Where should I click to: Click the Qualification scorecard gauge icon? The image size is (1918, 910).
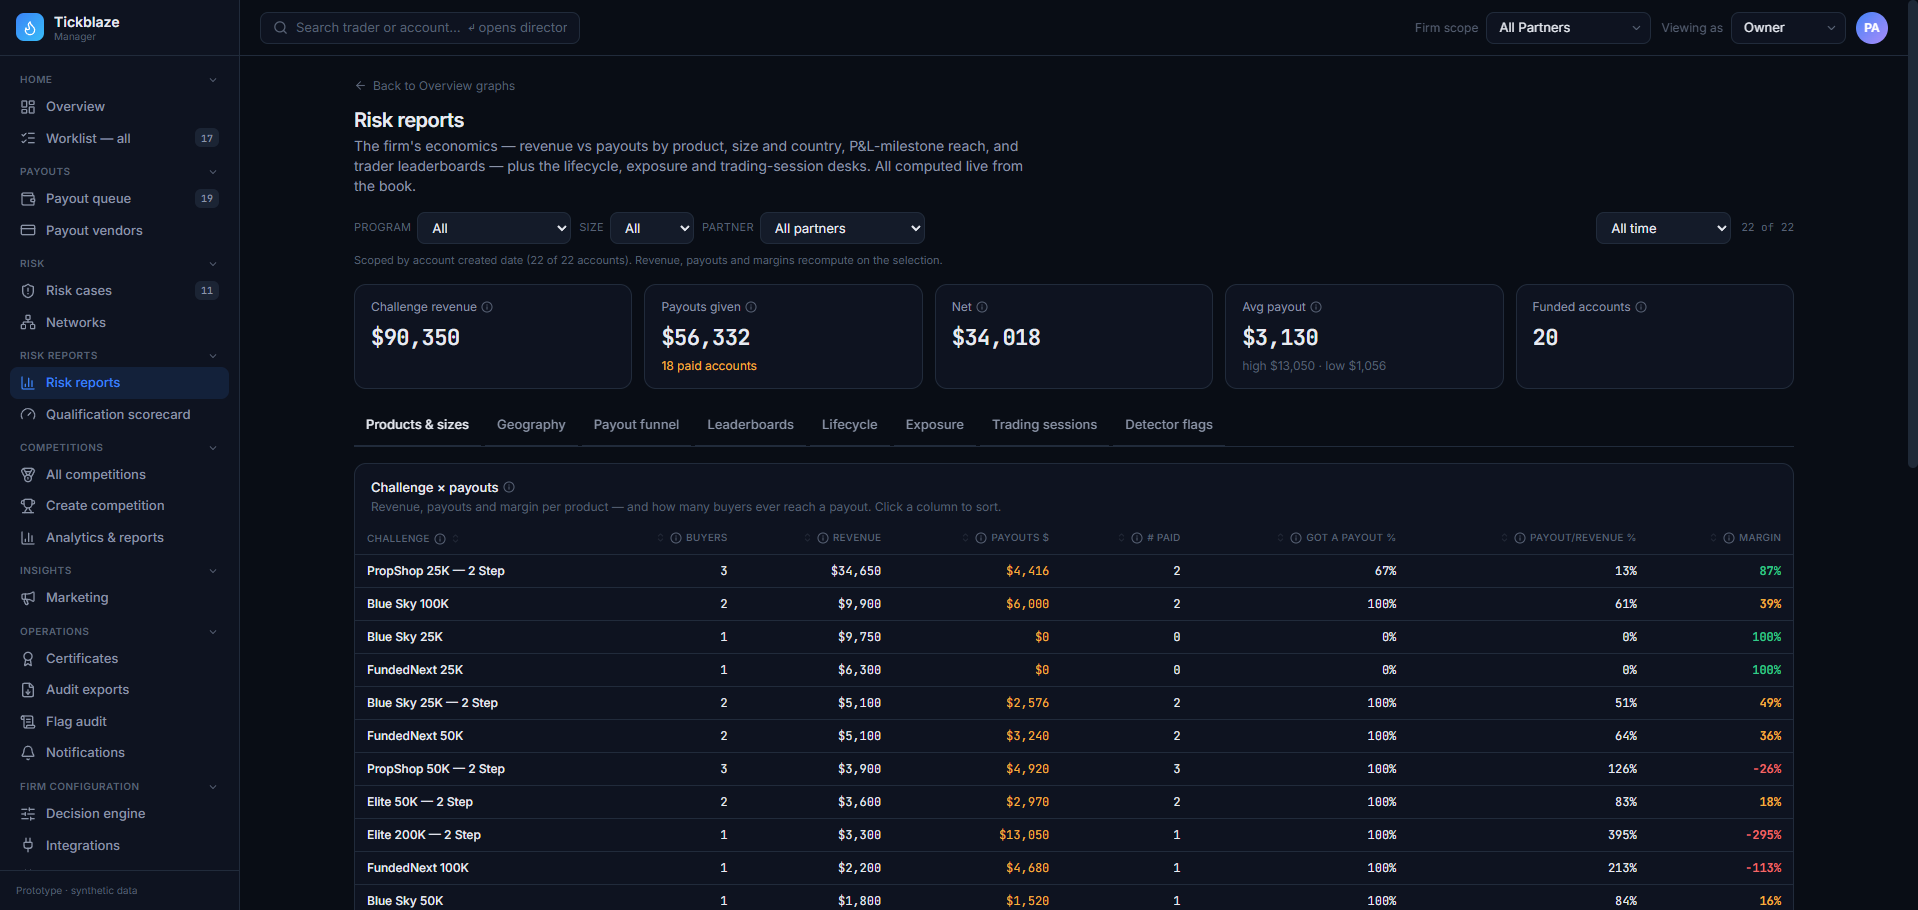[28, 415]
